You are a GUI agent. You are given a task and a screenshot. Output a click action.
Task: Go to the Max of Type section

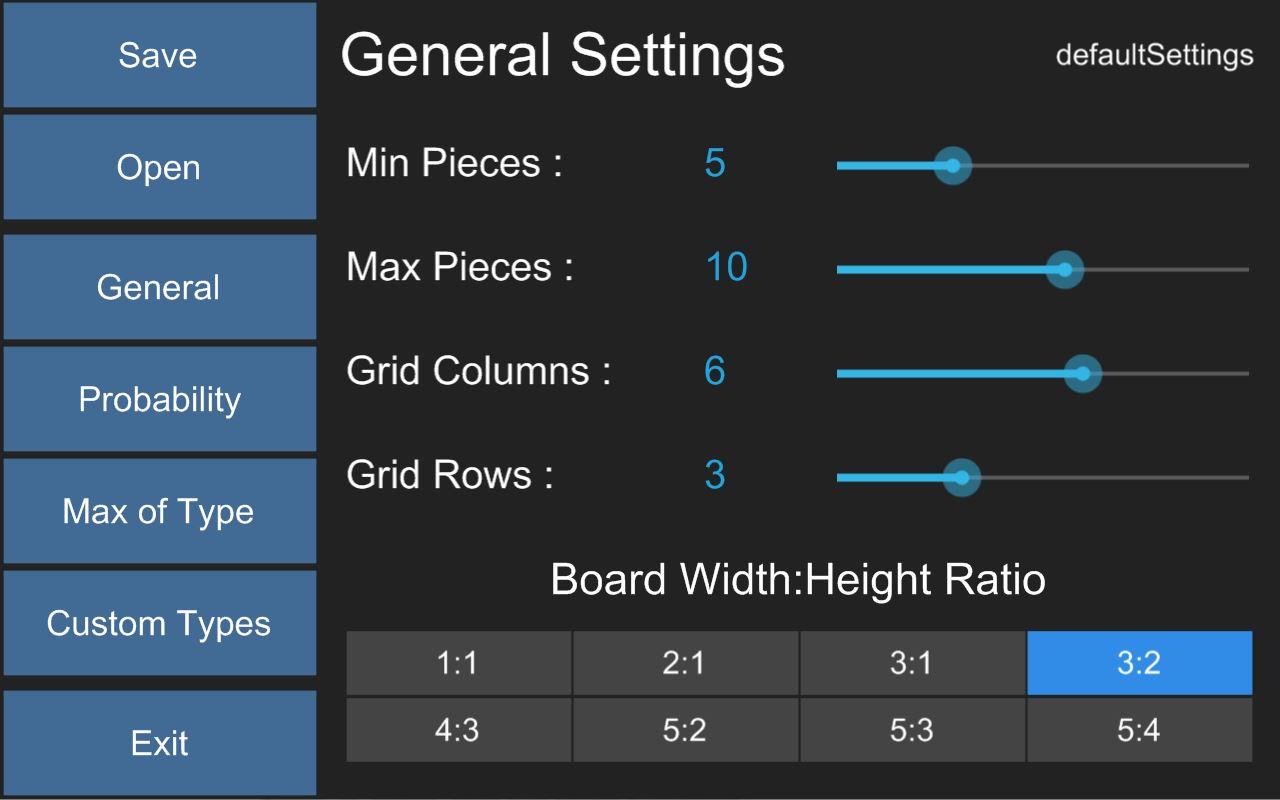pyautogui.click(x=159, y=511)
